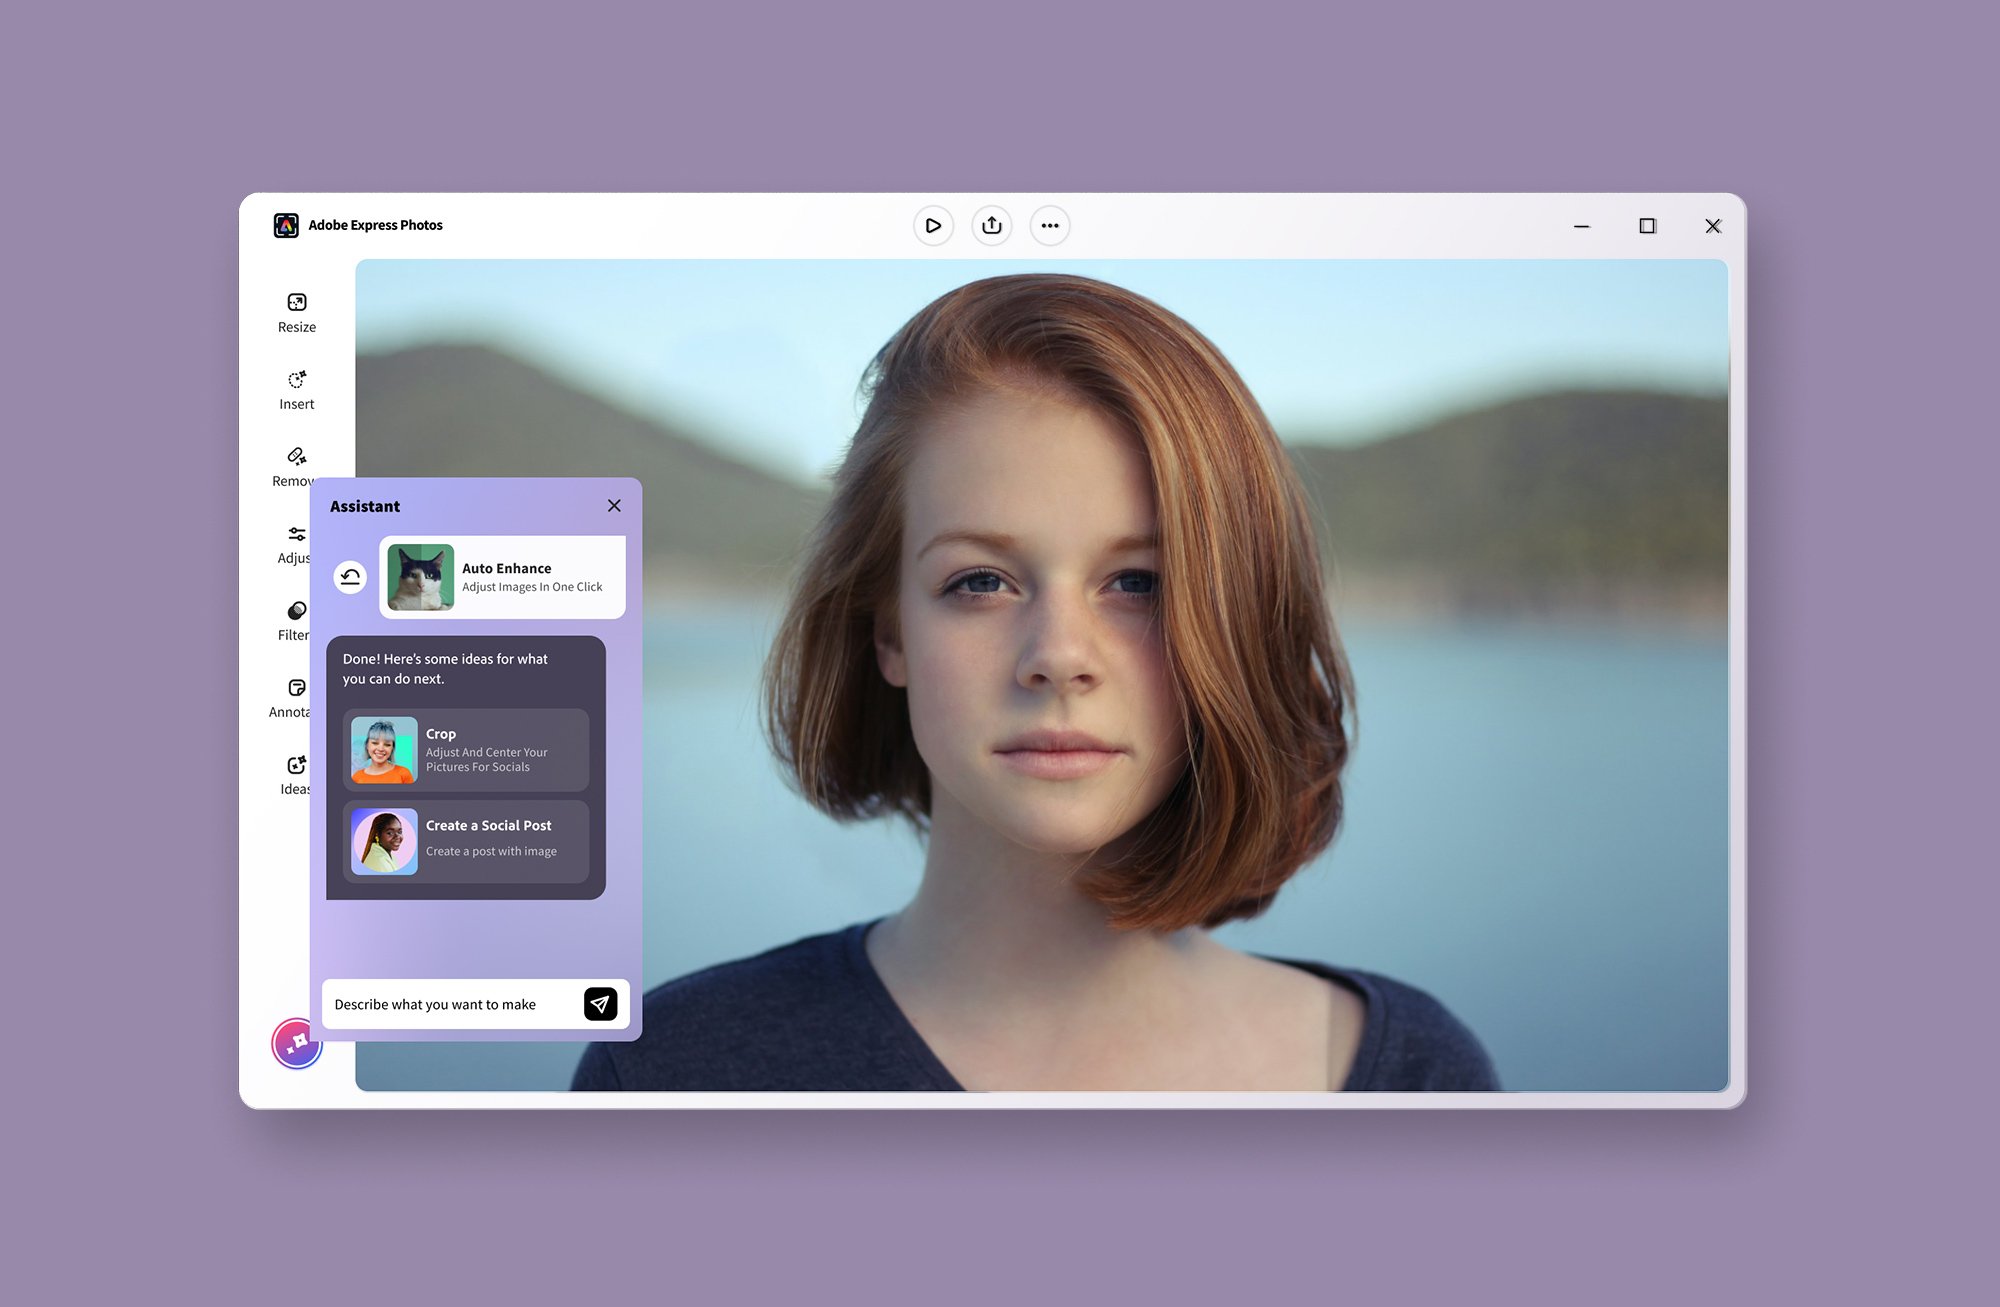Click the share export icon
Image resolution: width=2000 pixels, height=1307 pixels.
pos(991,226)
